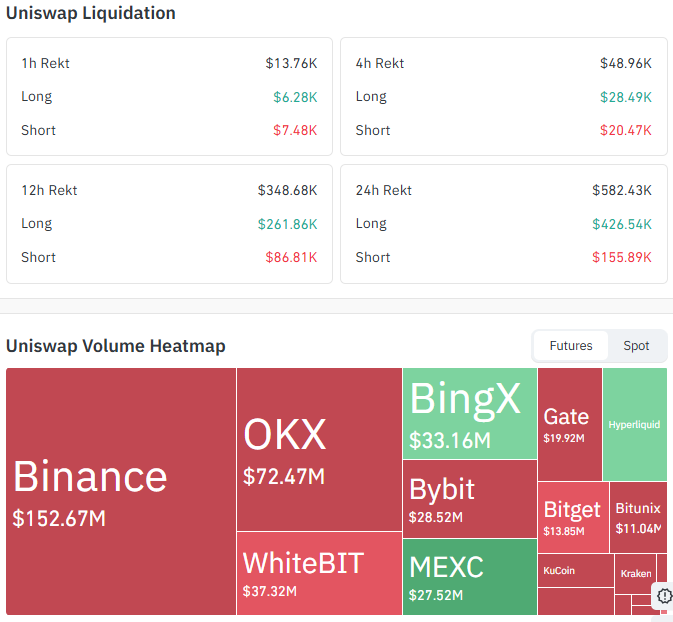
Task: Select 24h Long value $426.54K
Action: click(x=622, y=224)
